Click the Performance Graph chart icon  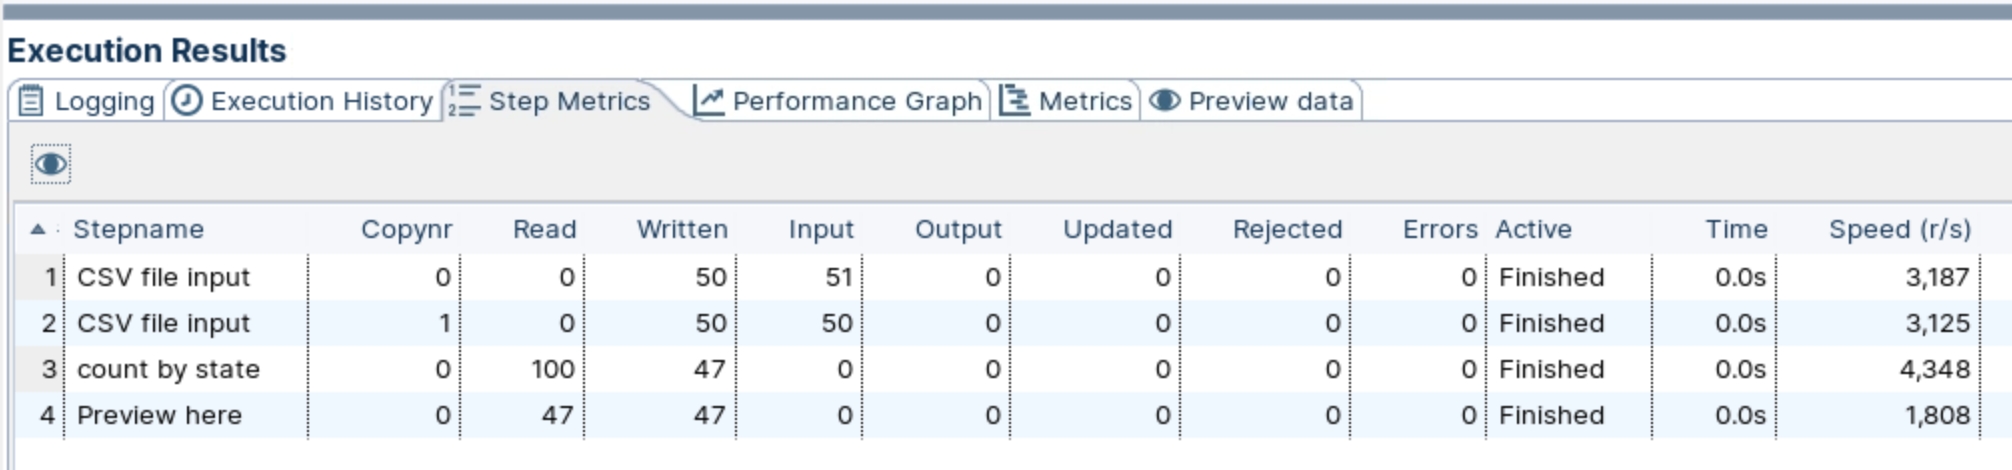coord(708,101)
